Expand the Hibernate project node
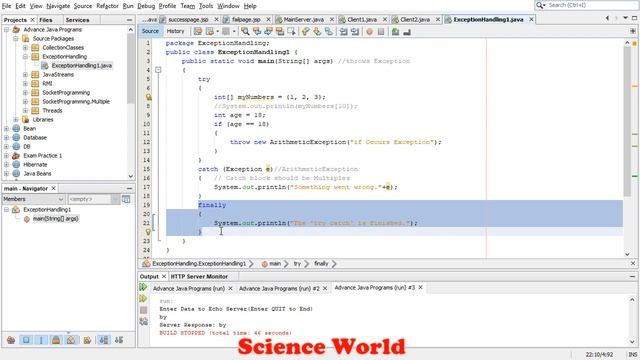 [x=7, y=164]
